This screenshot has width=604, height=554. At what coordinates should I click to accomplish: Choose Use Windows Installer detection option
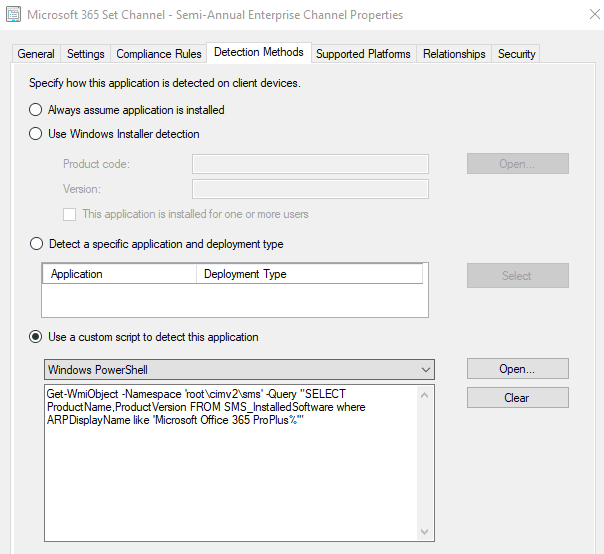(37, 134)
